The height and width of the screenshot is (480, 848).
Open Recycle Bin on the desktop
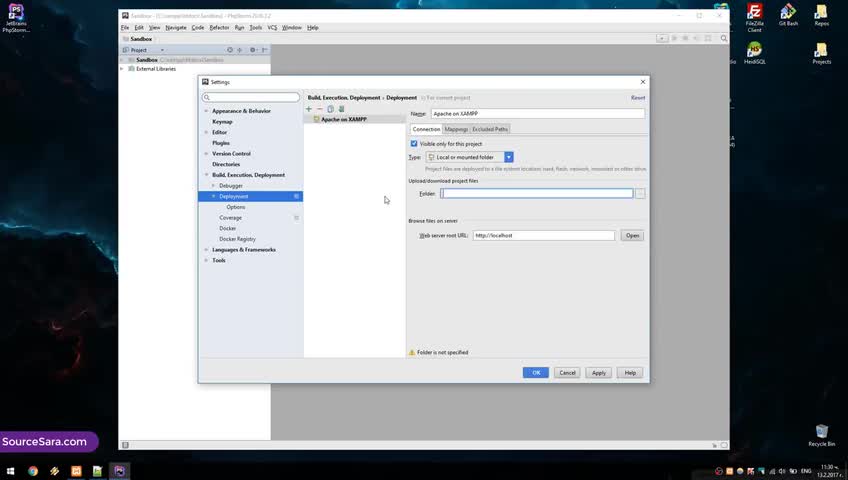tap(822, 435)
